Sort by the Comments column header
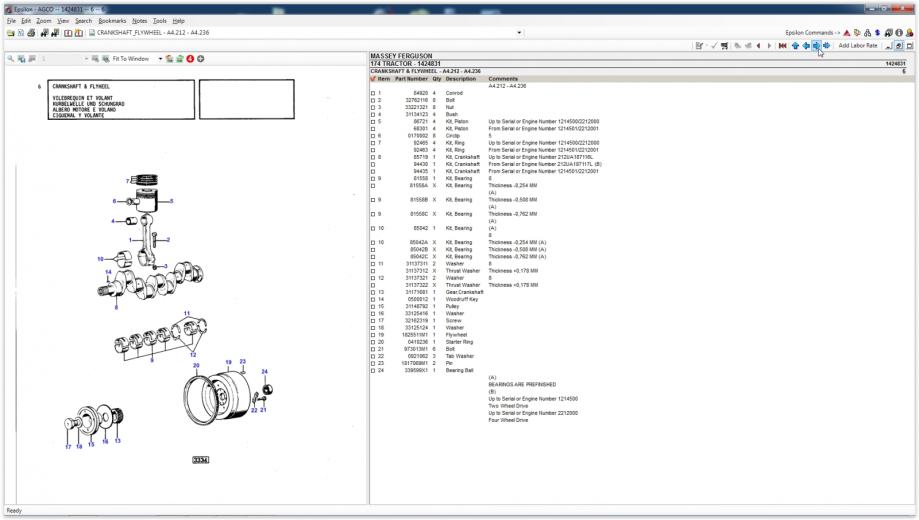919x520 pixels. 503,79
